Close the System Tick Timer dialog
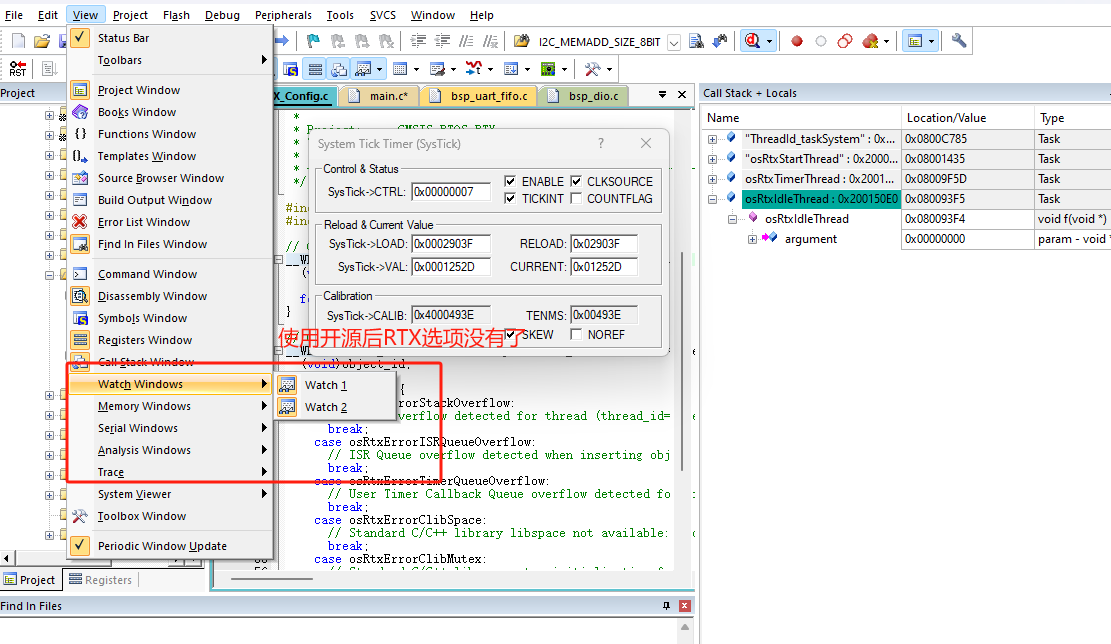 click(x=646, y=144)
